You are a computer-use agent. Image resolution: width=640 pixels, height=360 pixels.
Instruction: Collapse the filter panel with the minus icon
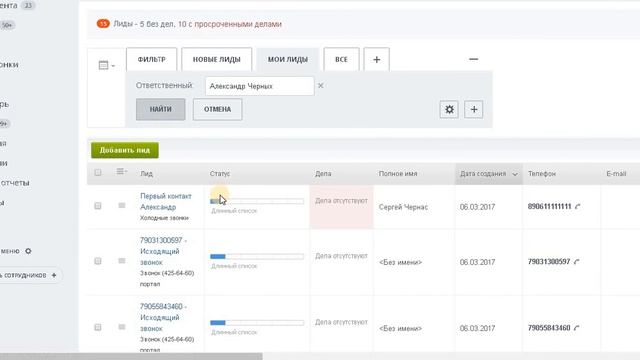point(473,59)
